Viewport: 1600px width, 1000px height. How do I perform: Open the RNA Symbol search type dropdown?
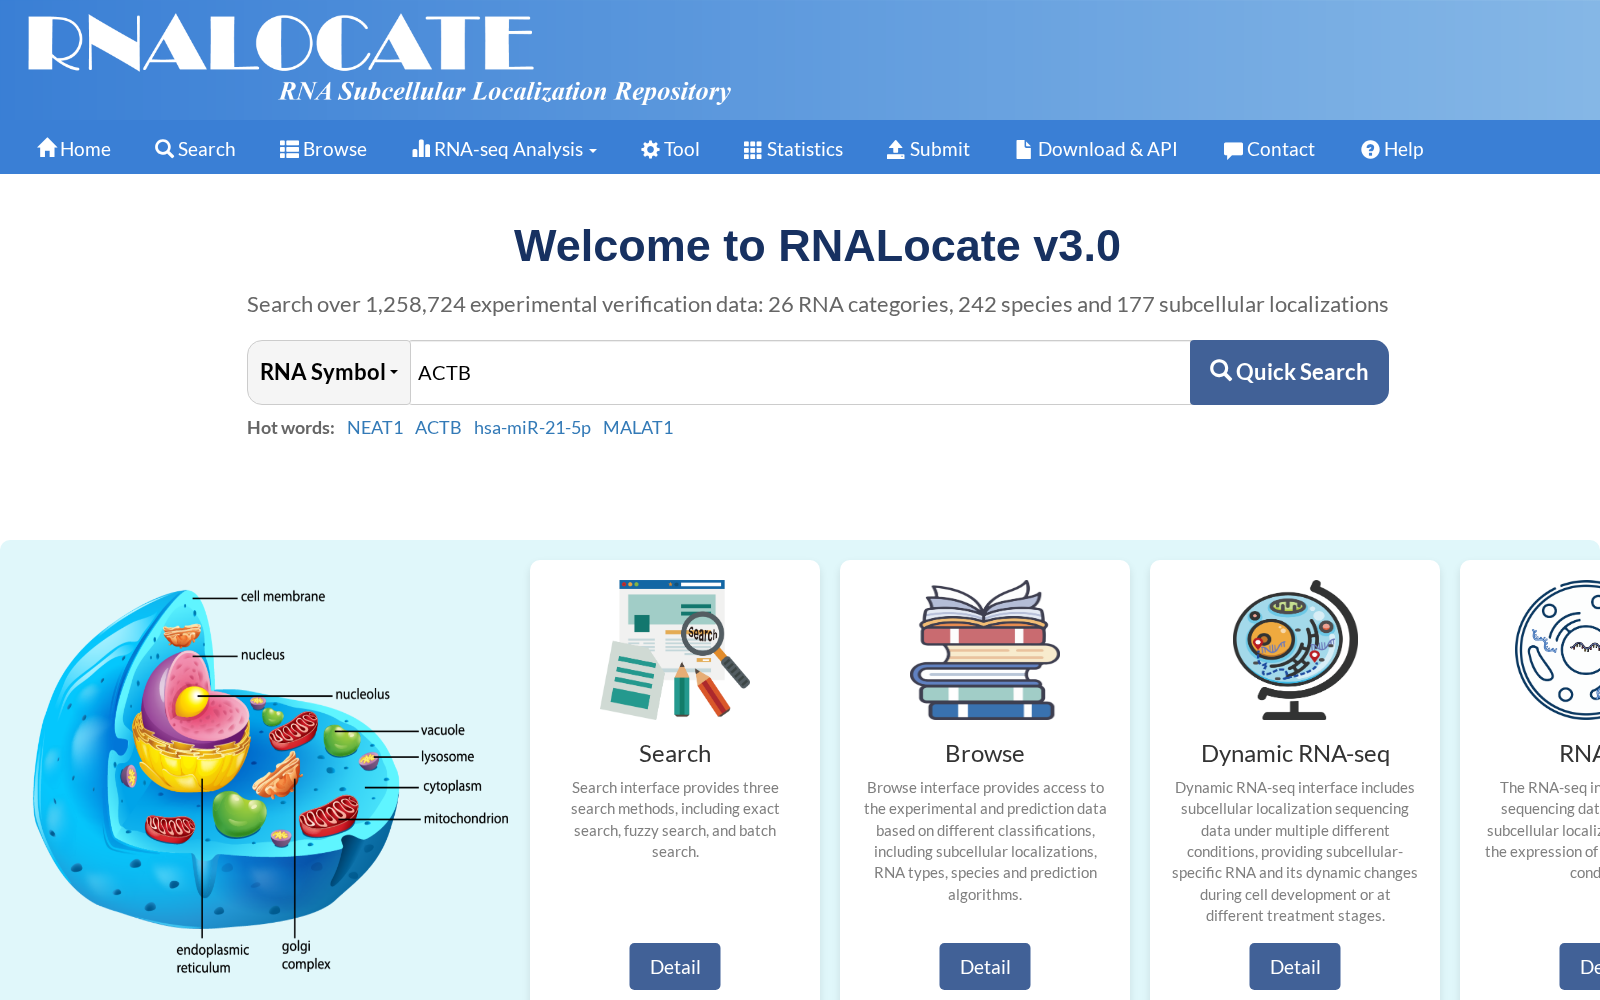(329, 372)
